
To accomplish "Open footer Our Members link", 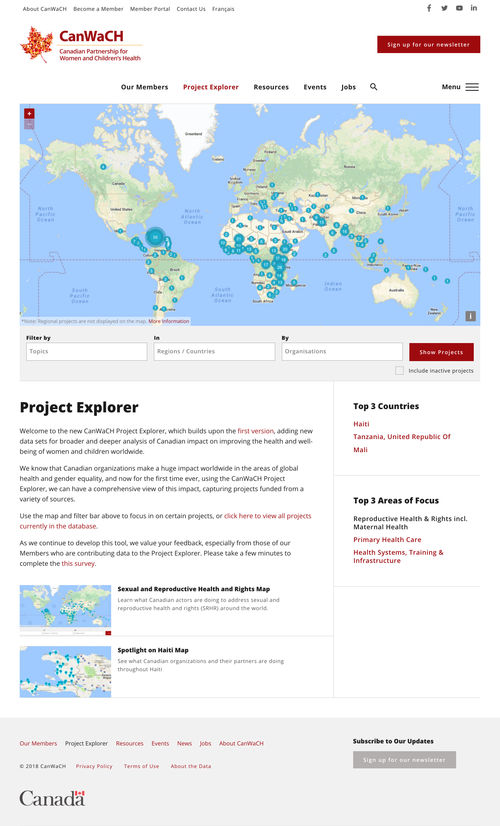I will click(x=38, y=743).
